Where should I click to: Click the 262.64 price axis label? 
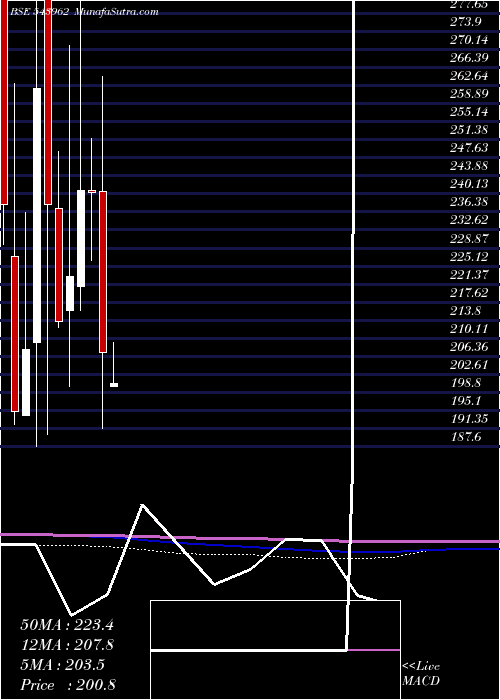(x=469, y=76)
